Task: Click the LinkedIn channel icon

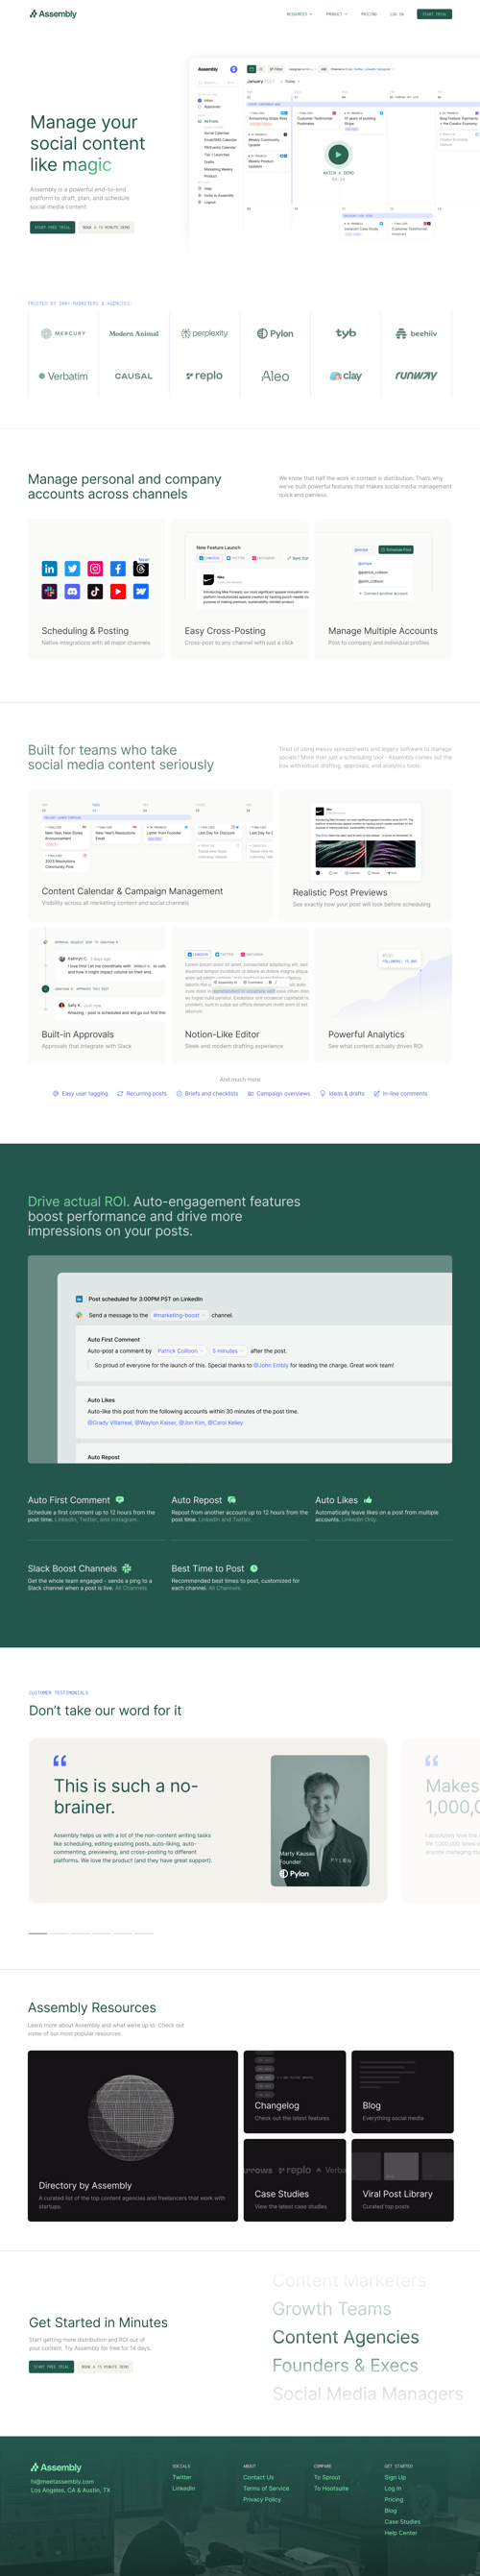Action: pyautogui.click(x=49, y=568)
